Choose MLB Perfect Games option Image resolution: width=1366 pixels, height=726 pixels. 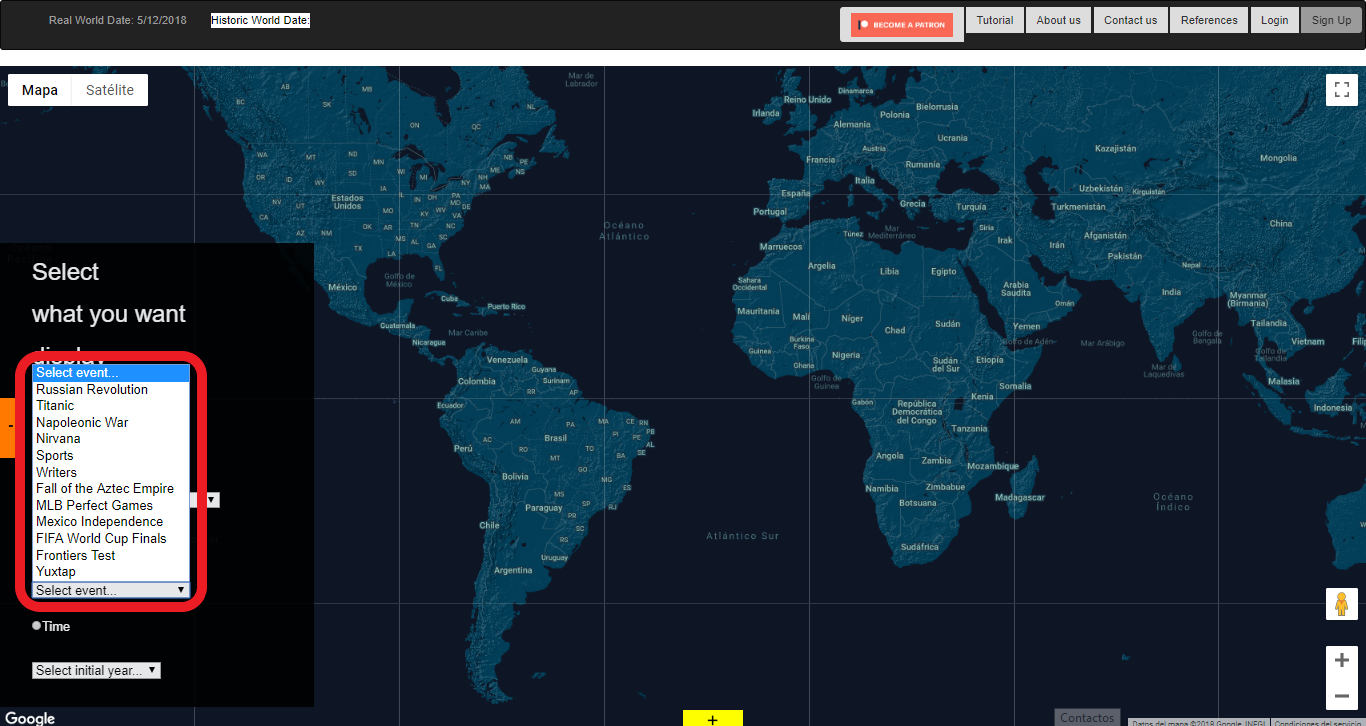click(x=110, y=505)
